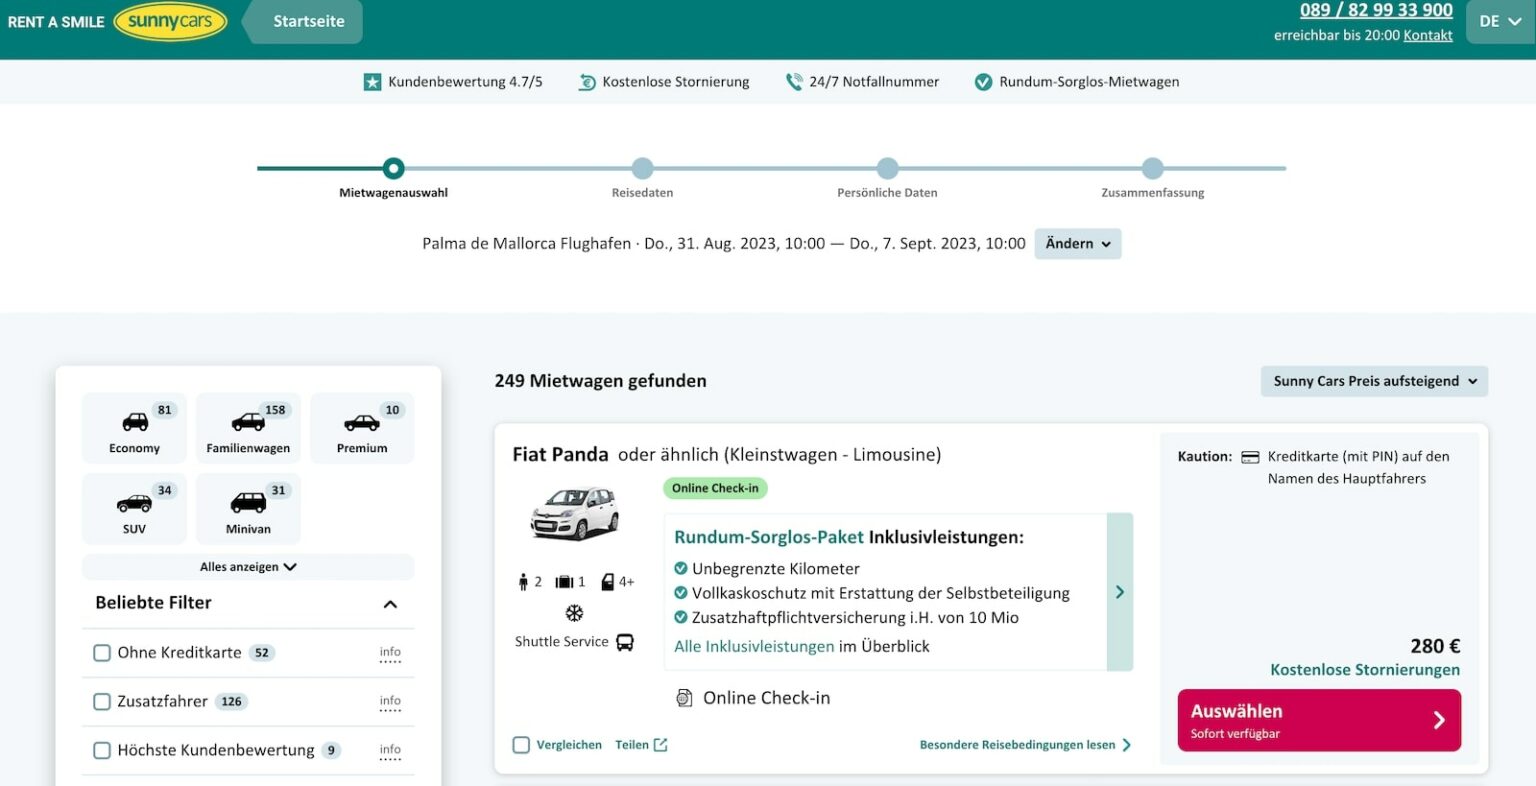Collapse the Beliebte Filter section
The image size is (1536, 786).
point(390,604)
